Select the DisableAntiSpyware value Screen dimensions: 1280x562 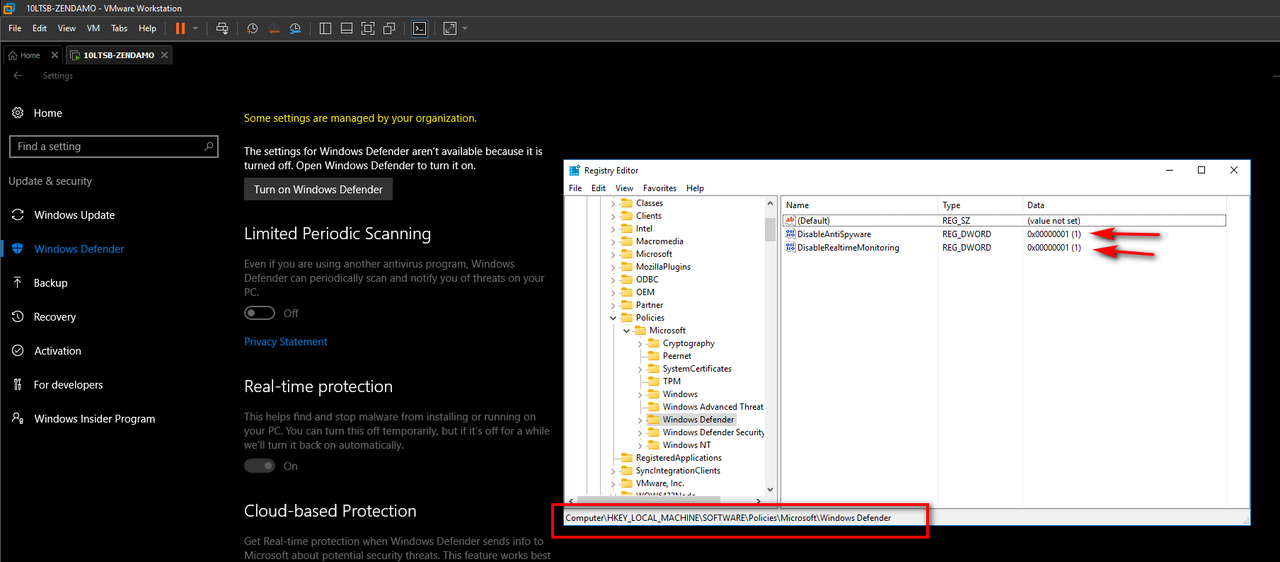click(x=834, y=234)
